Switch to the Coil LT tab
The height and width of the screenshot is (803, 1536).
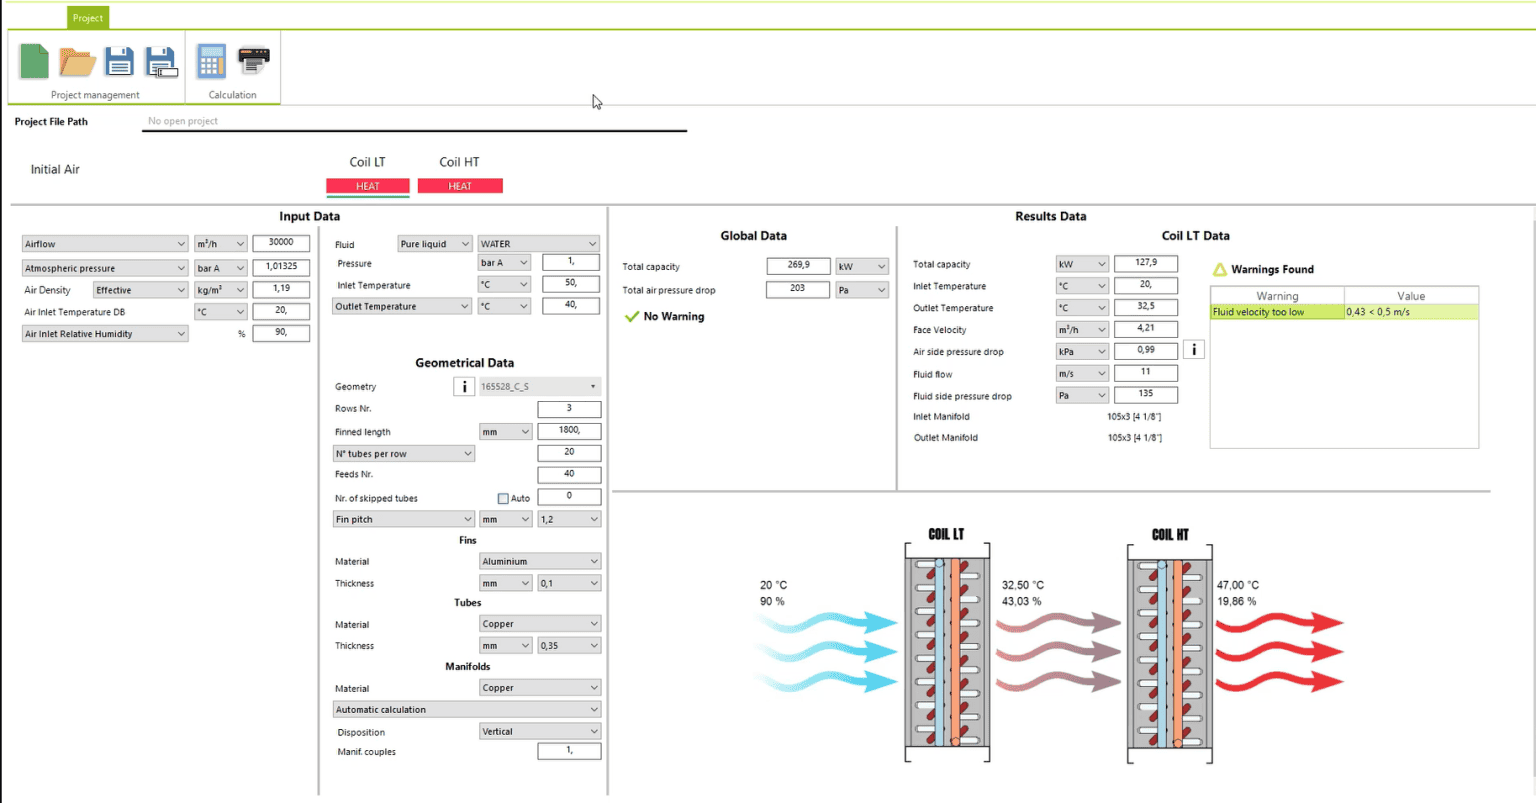(367, 162)
